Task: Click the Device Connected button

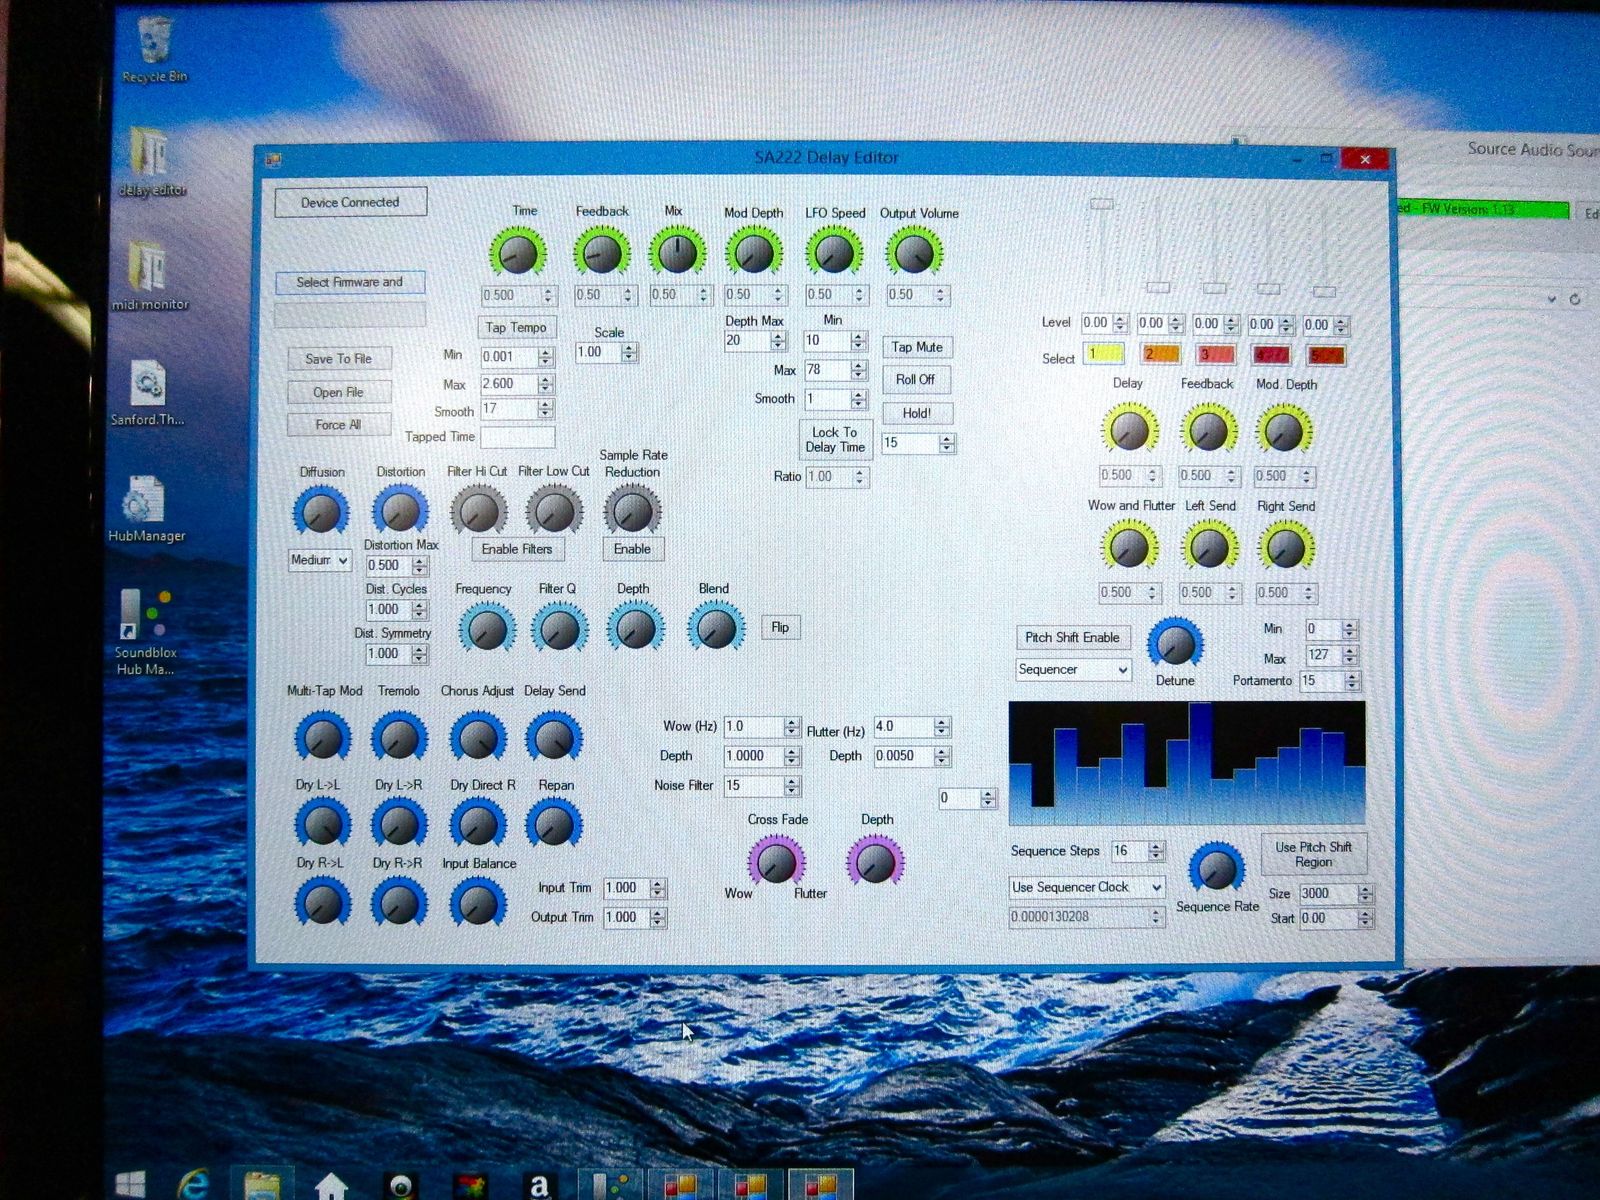Action: (x=350, y=202)
